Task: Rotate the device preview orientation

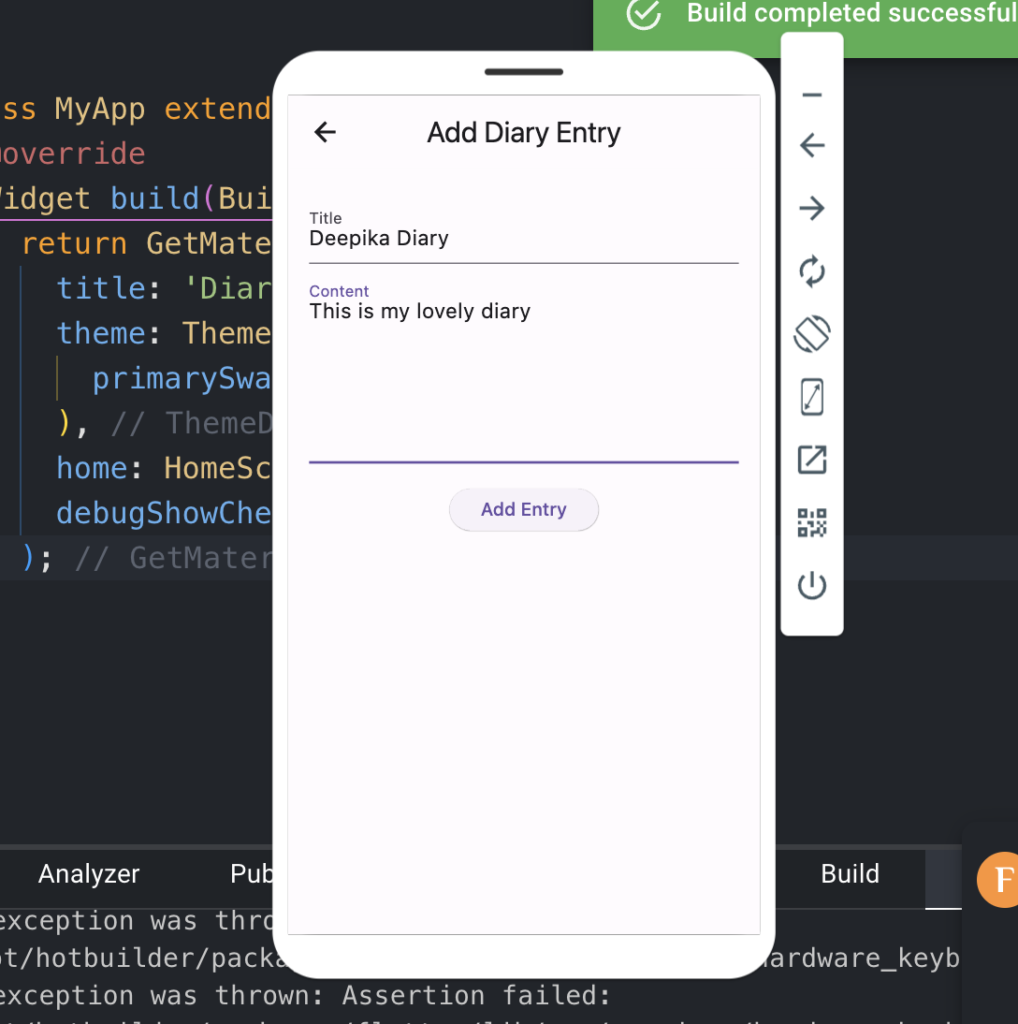Action: (x=812, y=334)
